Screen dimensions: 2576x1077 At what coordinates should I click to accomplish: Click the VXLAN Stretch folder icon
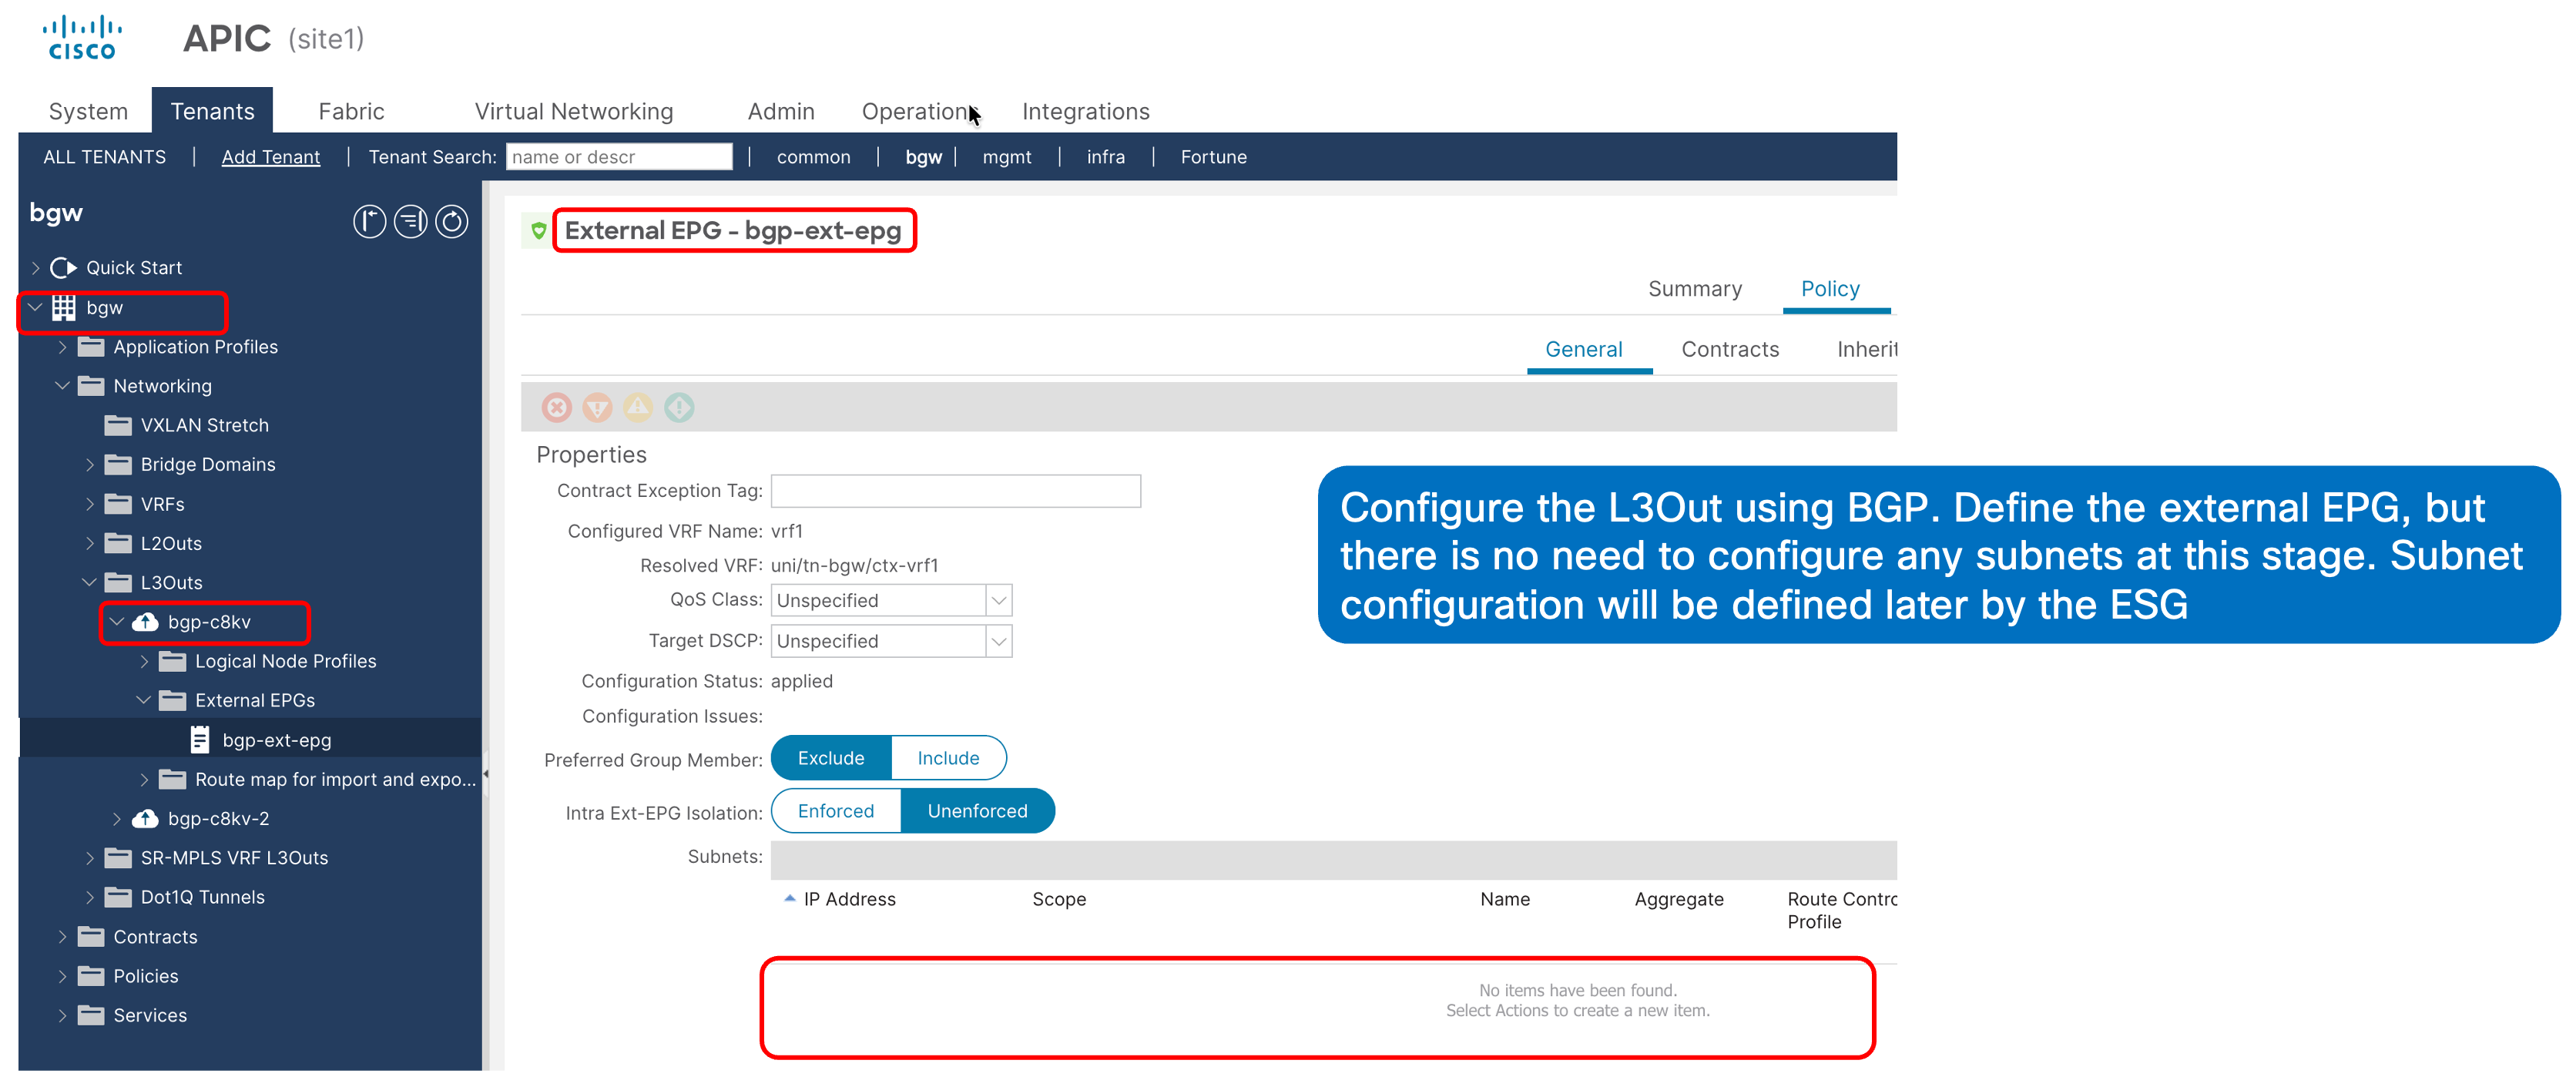(x=118, y=425)
